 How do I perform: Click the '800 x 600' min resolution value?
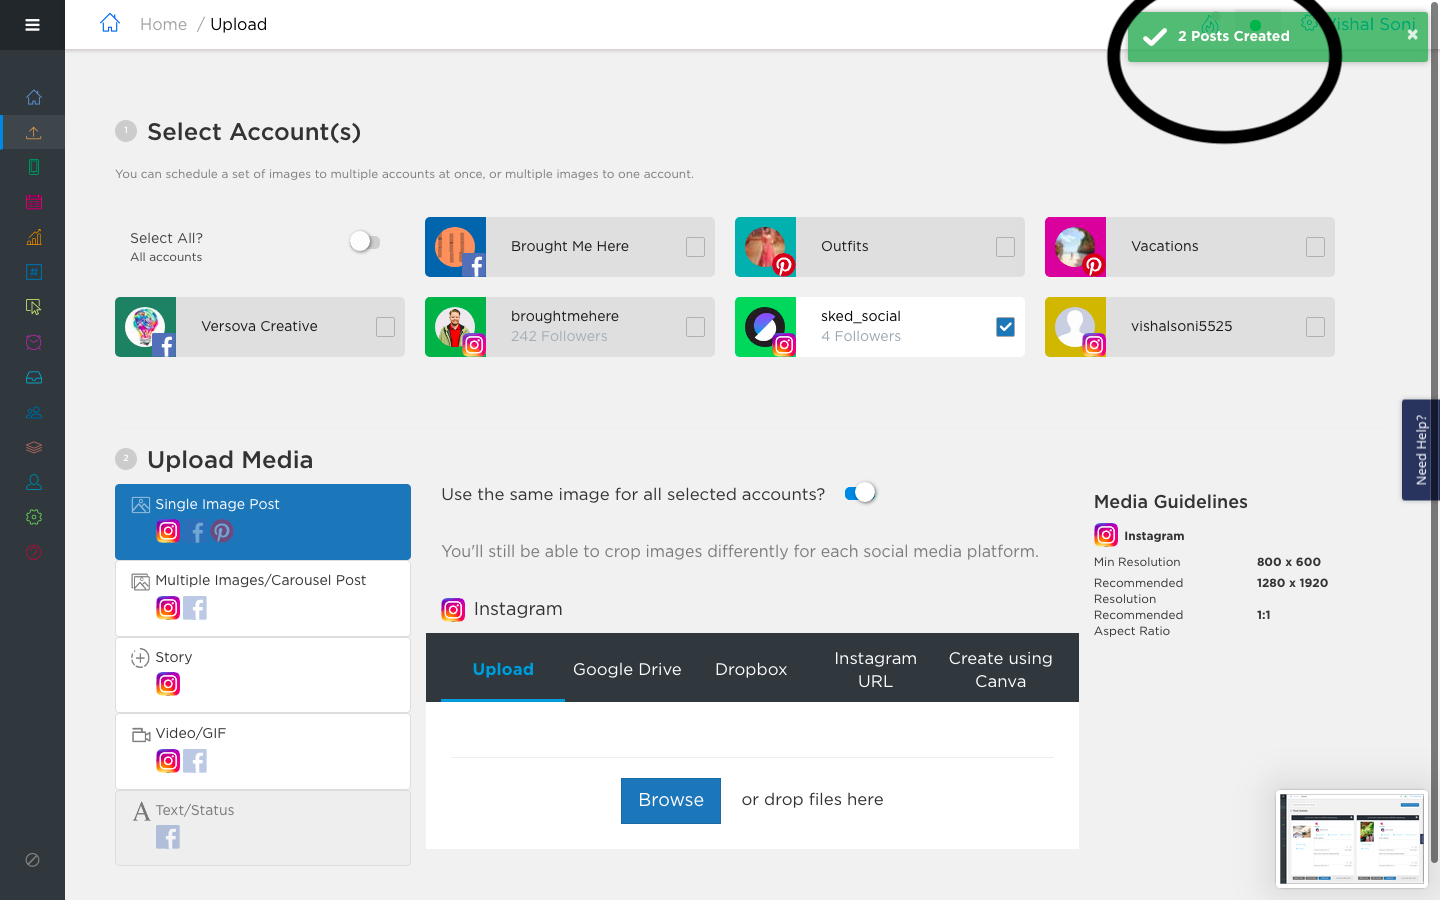[1289, 562]
